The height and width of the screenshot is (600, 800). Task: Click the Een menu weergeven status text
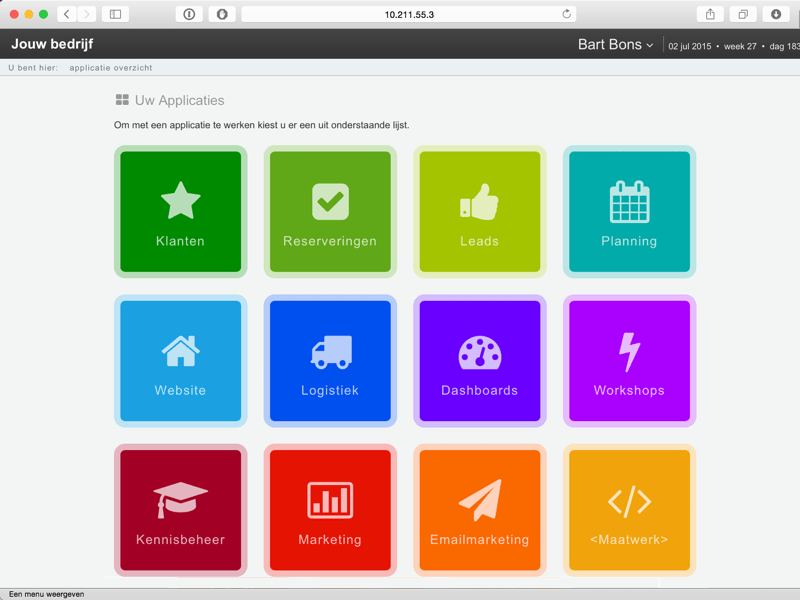[x=46, y=594]
